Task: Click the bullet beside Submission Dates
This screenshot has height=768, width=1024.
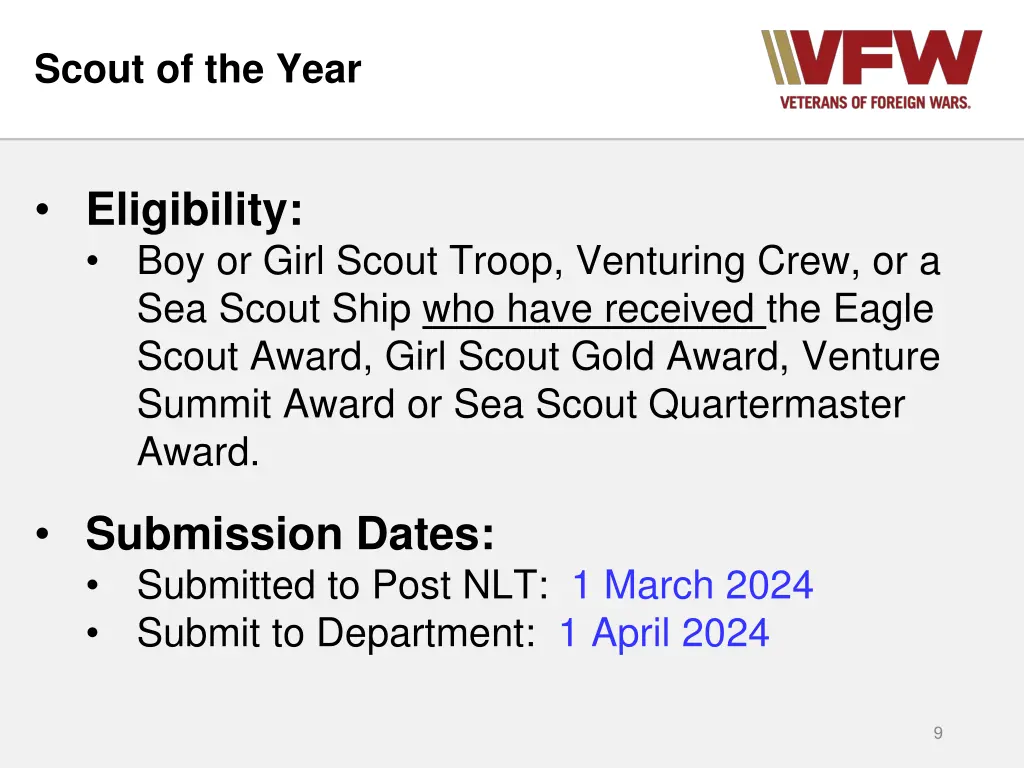Action: [x=41, y=534]
